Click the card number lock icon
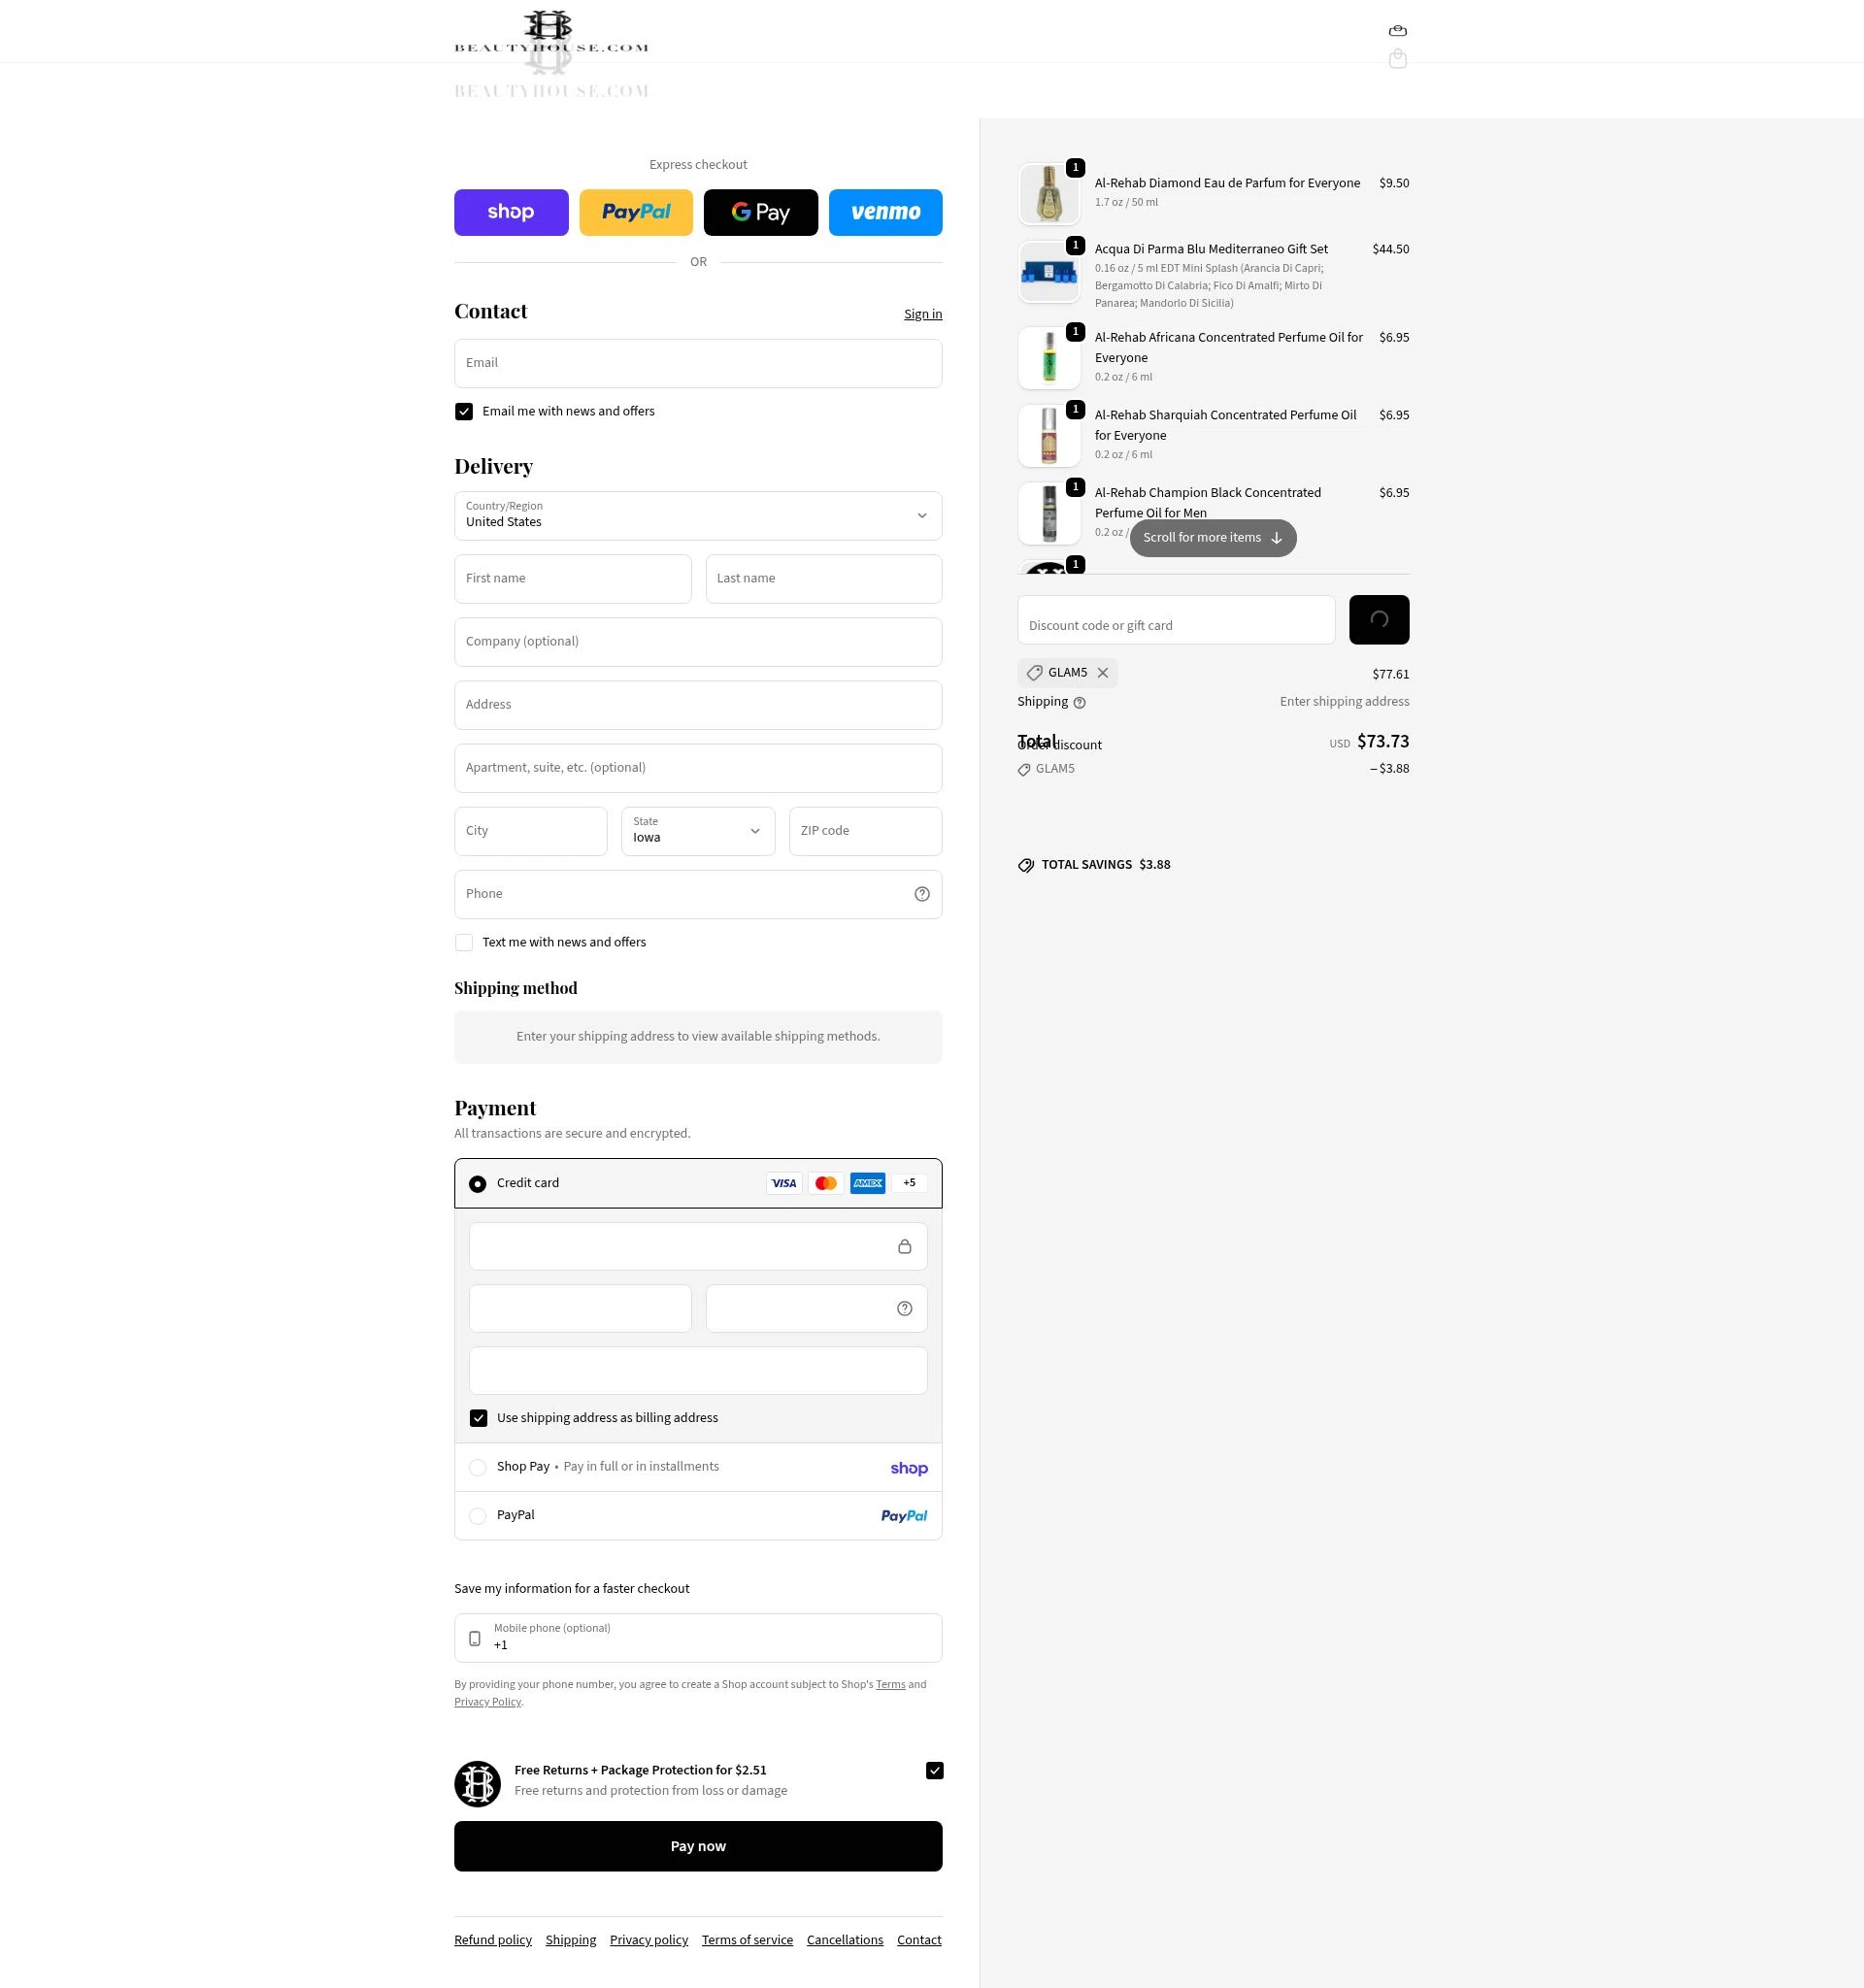Screen dimensions: 1864x1988 tap(904, 1247)
